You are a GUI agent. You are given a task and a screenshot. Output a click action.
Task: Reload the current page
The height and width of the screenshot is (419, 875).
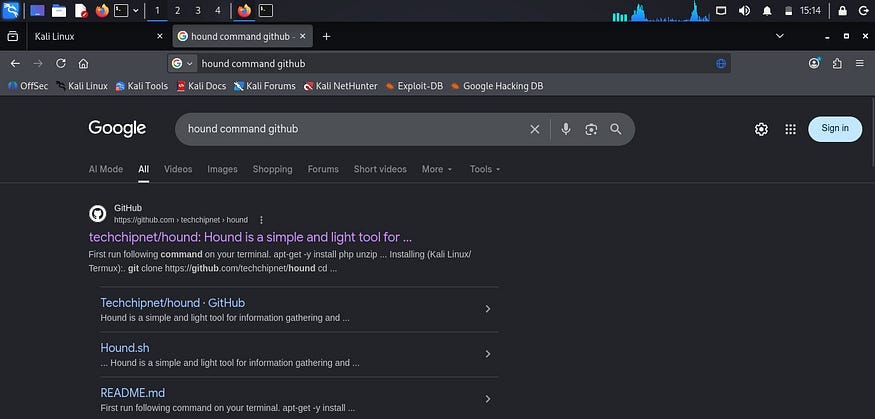(x=61, y=64)
